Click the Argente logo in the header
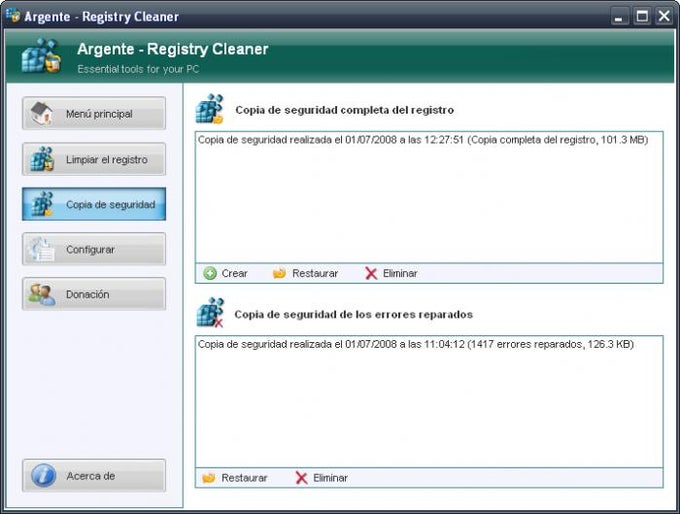This screenshot has width=680, height=514. (40, 56)
